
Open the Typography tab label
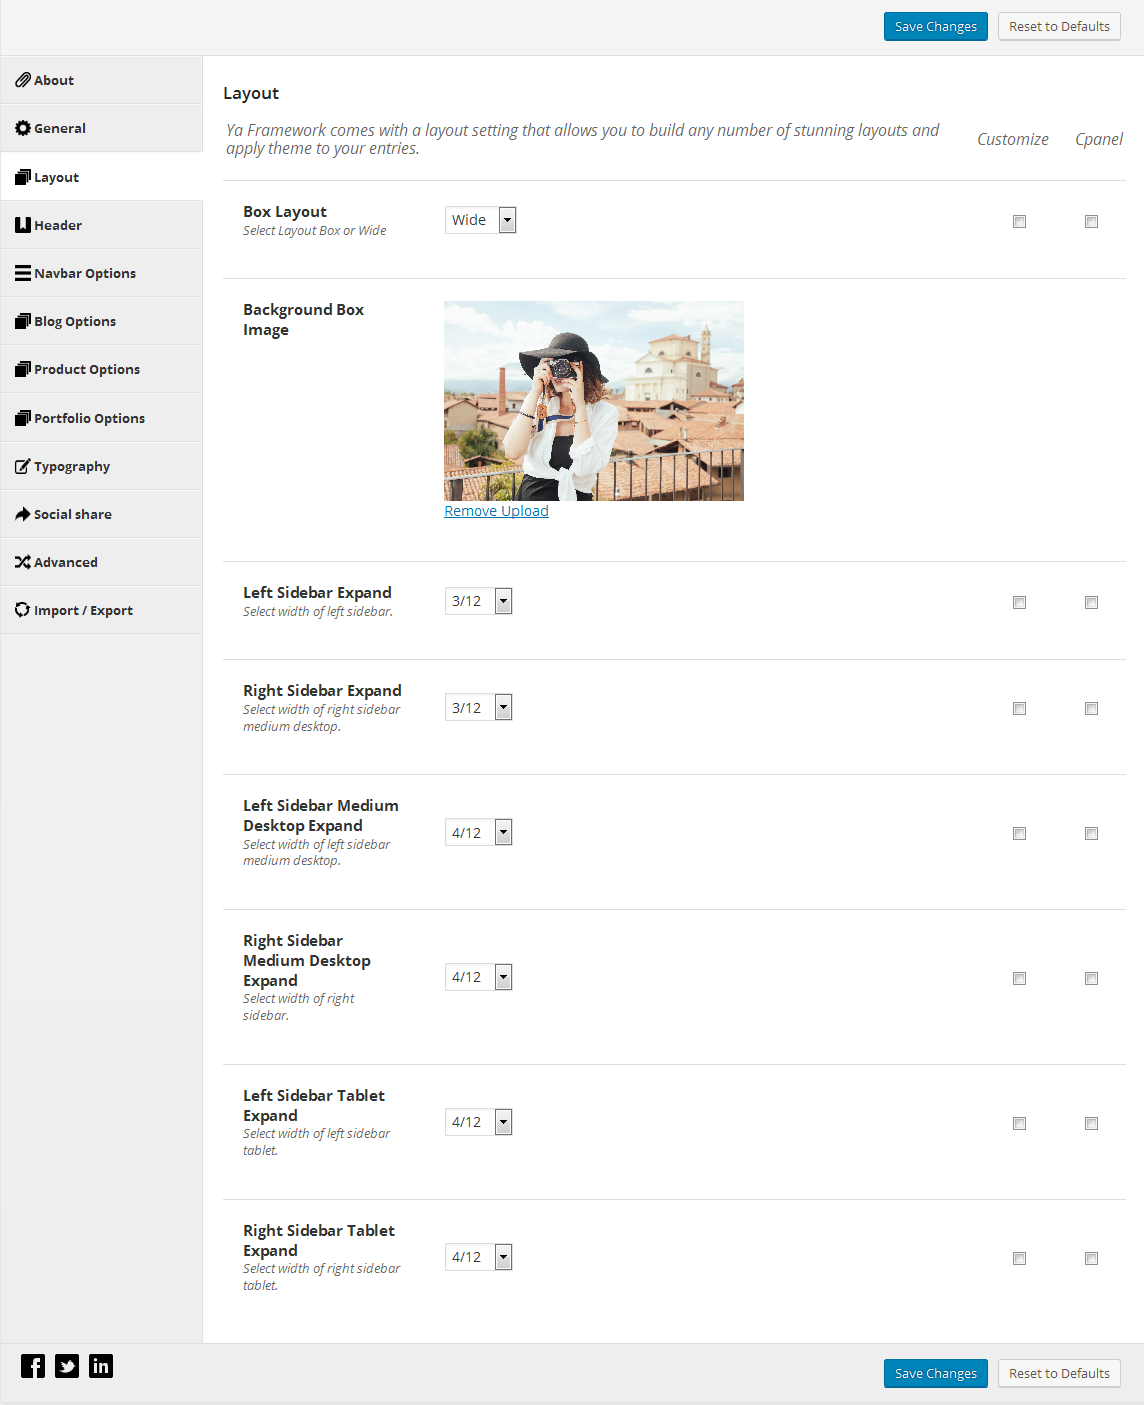tap(72, 466)
